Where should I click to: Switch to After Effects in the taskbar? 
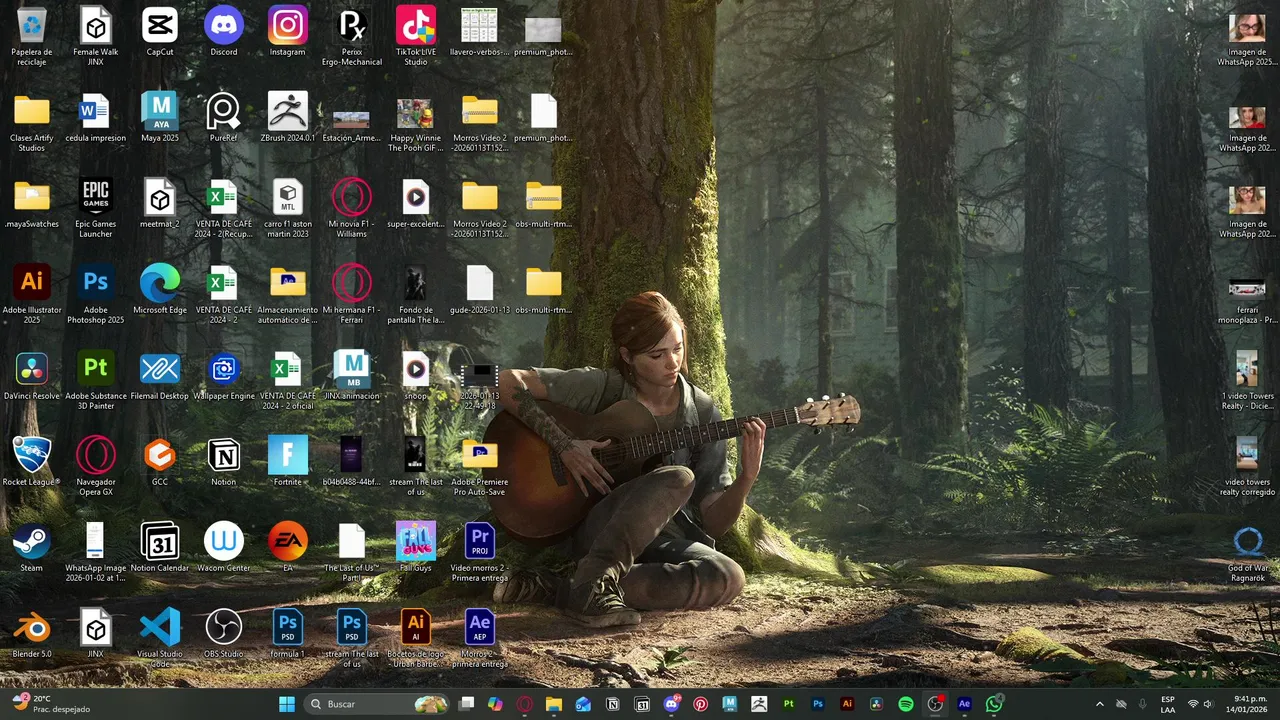964,704
